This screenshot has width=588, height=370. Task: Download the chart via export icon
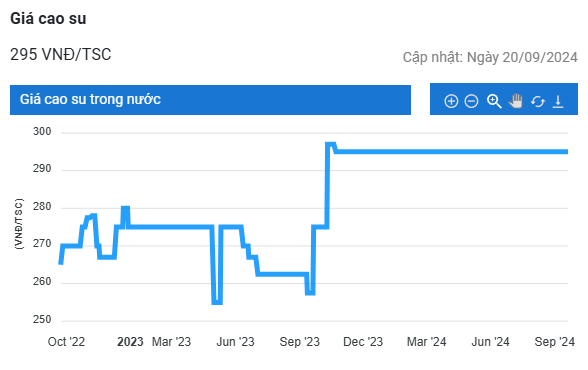558,101
